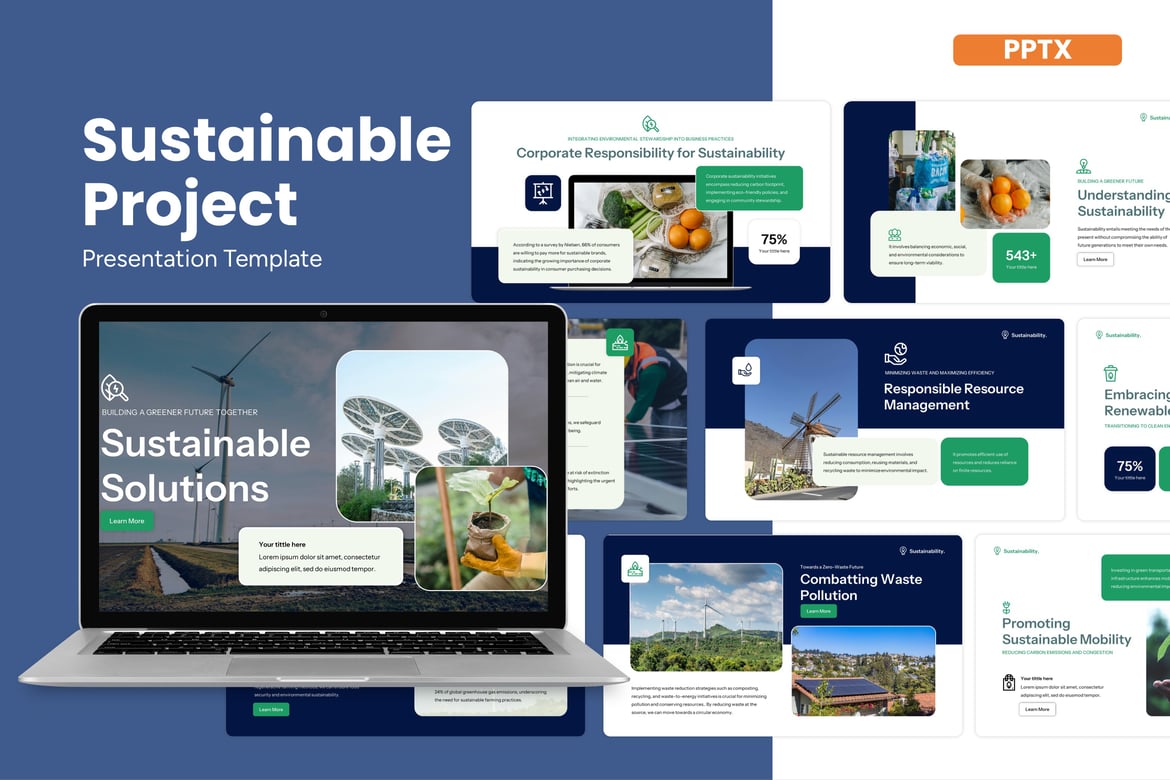Viewport: 1170px width, 780px height.
Task: Click Responsible Resource Management heading
Action: pyautogui.click(x=954, y=396)
